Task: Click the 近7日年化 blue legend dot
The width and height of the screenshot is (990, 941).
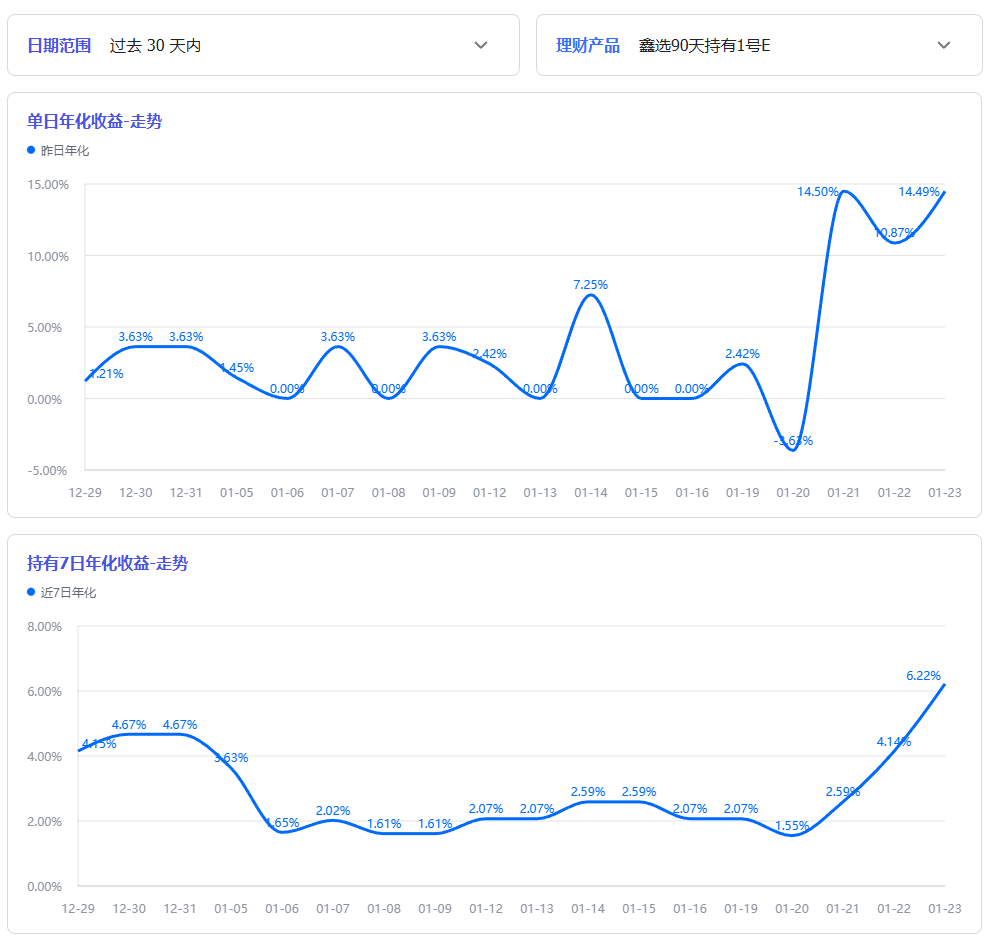Action: click(31, 592)
